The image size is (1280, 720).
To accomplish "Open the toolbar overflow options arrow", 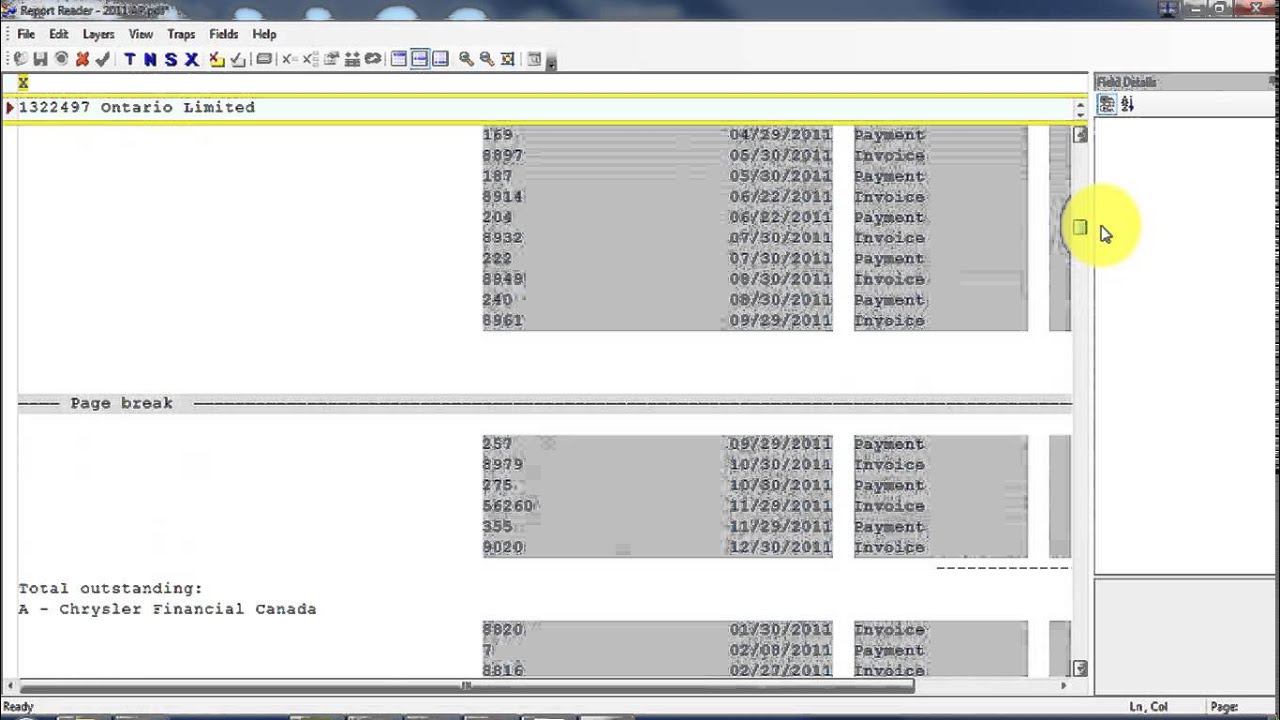I will pos(552,63).
